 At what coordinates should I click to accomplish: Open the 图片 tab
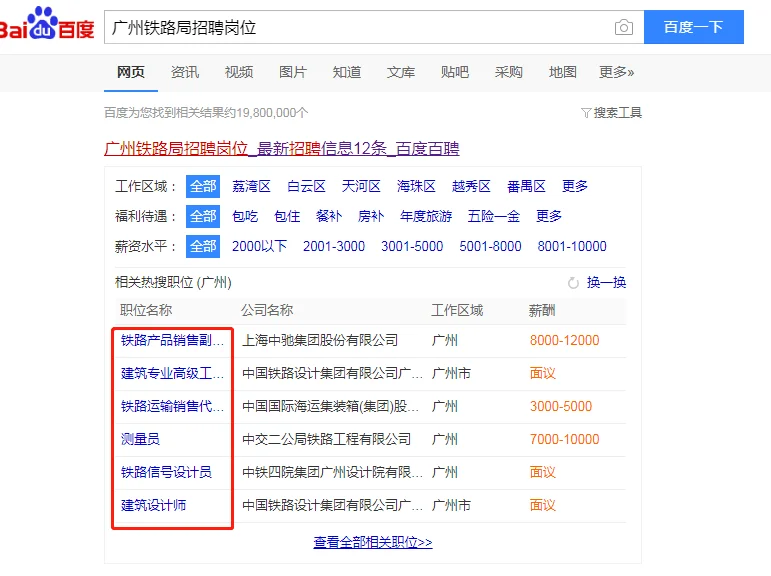click(293, 72)
